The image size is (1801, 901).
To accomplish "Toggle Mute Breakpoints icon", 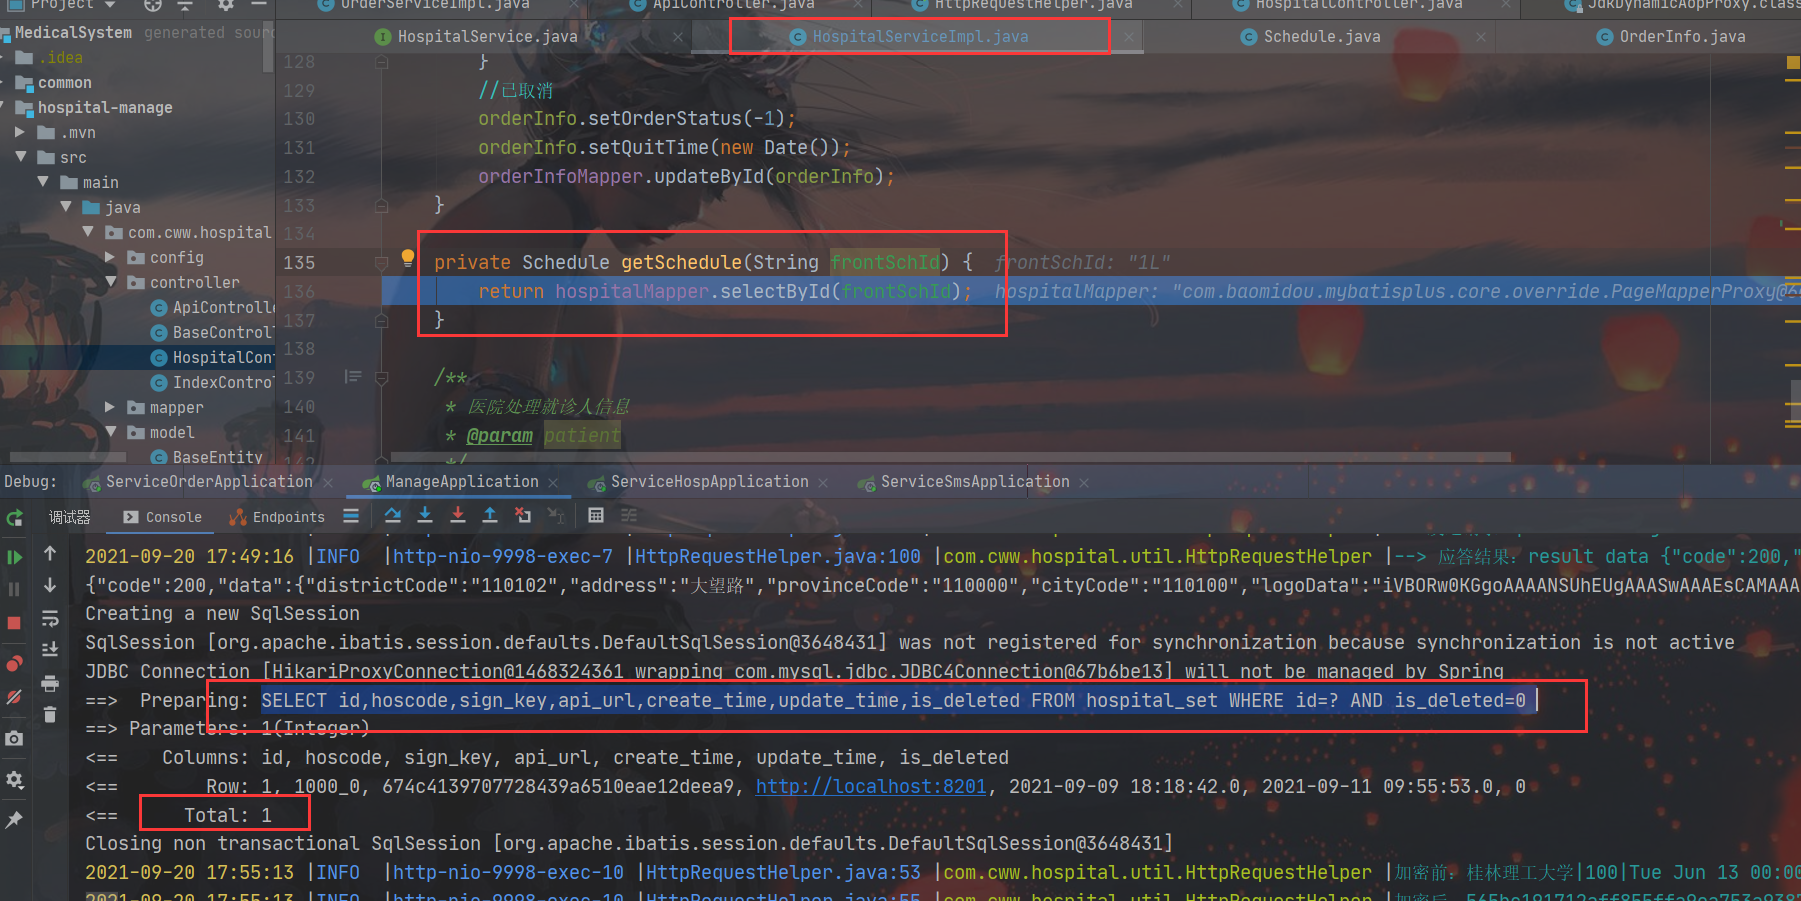I will (x=14, y=697).
